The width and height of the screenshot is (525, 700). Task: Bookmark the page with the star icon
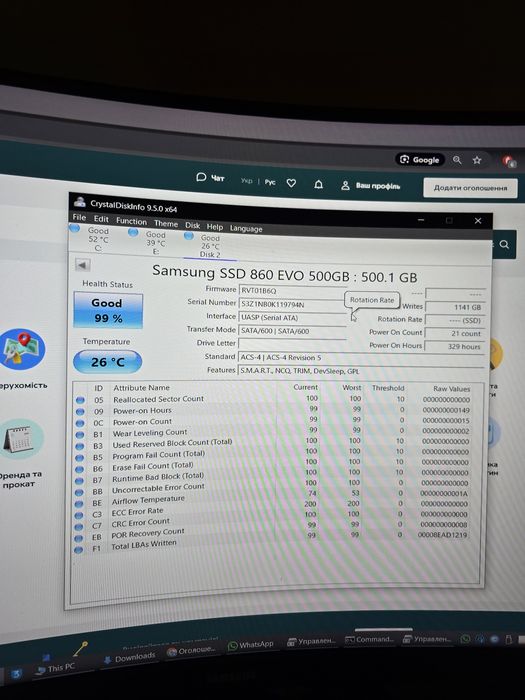pos(477,160)
